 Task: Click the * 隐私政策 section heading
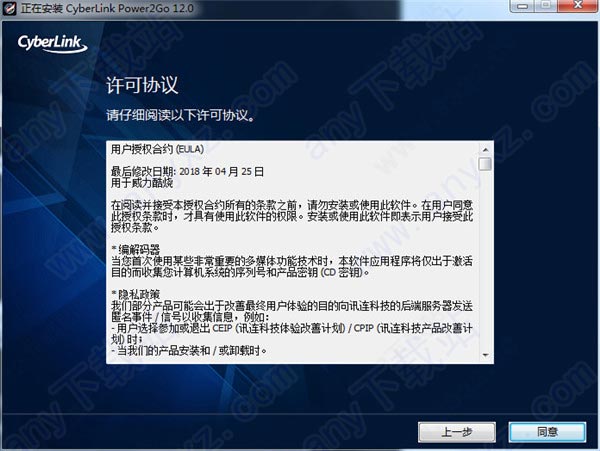135,295
